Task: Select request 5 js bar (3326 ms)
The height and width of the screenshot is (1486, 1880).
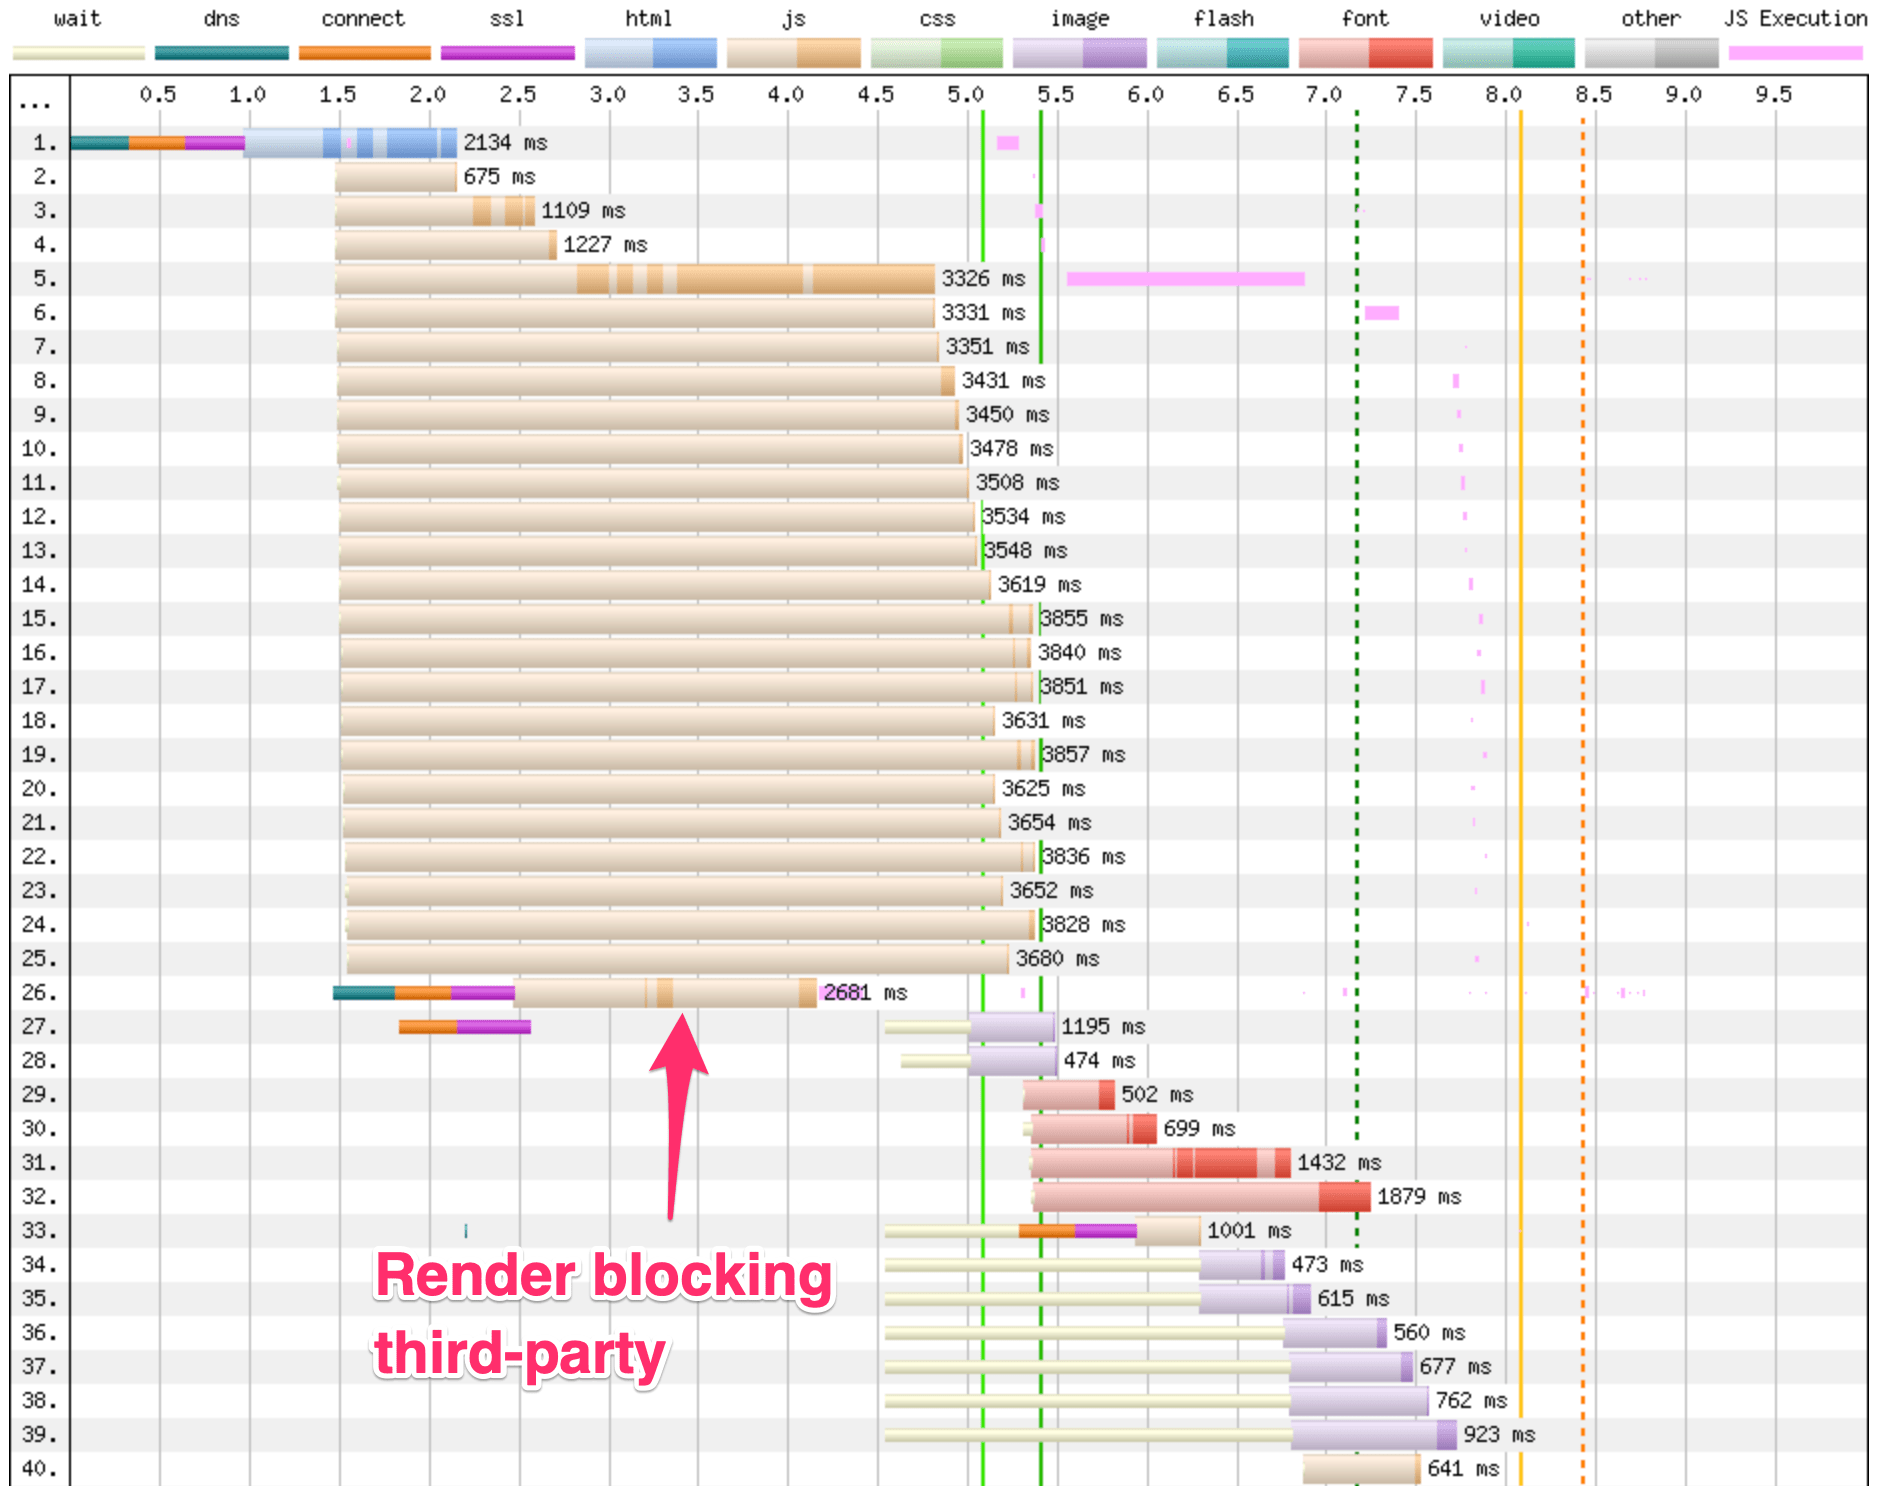Action: click(635, 279)
